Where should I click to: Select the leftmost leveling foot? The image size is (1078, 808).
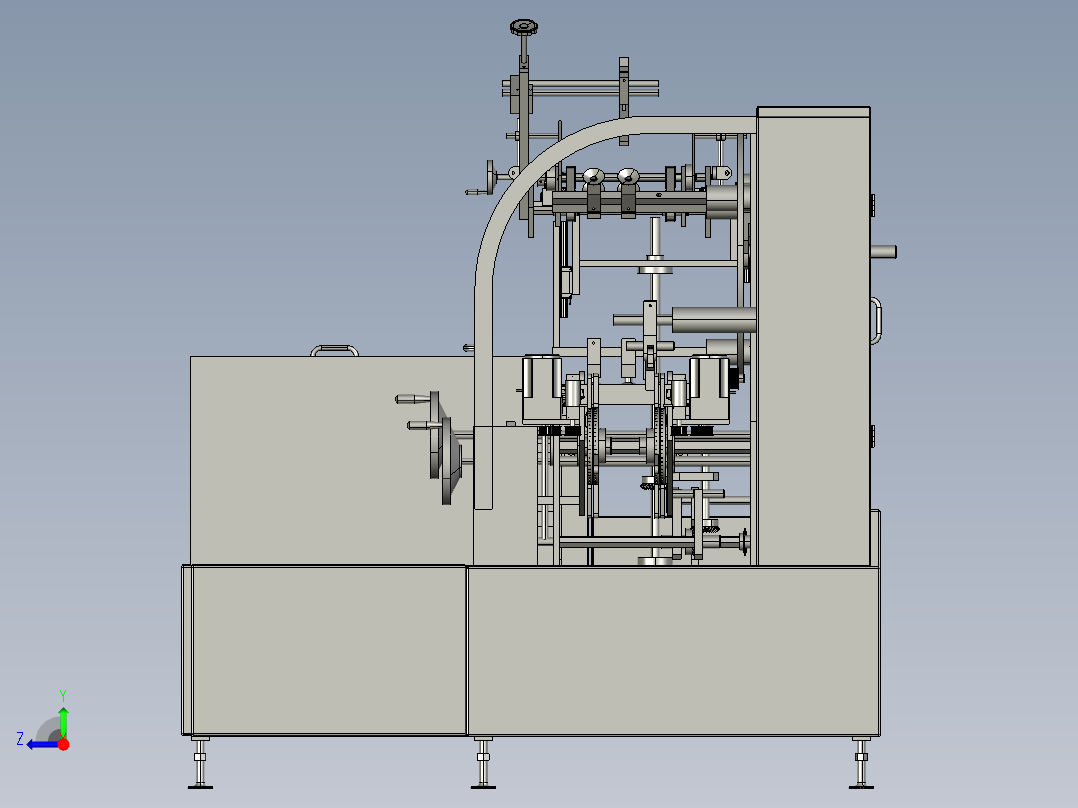(200, 763)
